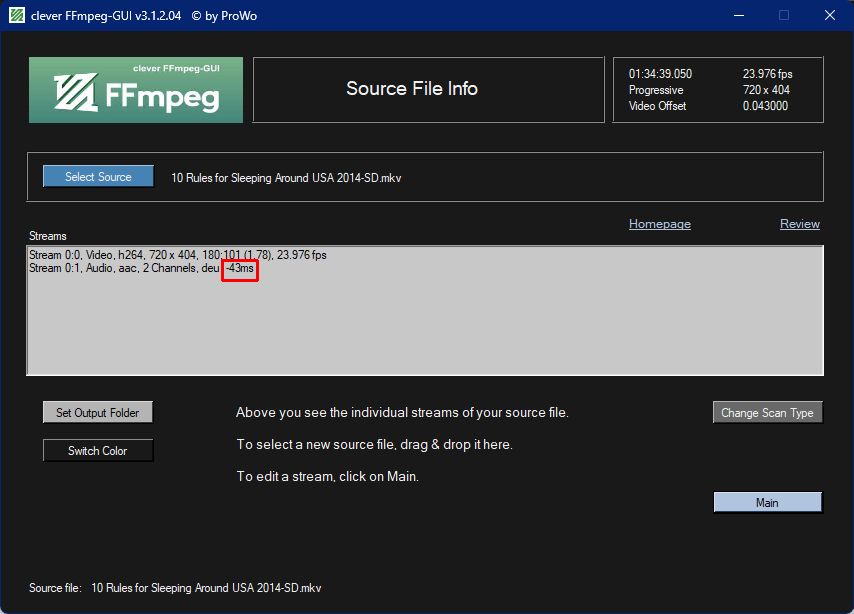Minimize the FFmpeg-GUI window
854x614 pixels.
[x=739, y=15]
